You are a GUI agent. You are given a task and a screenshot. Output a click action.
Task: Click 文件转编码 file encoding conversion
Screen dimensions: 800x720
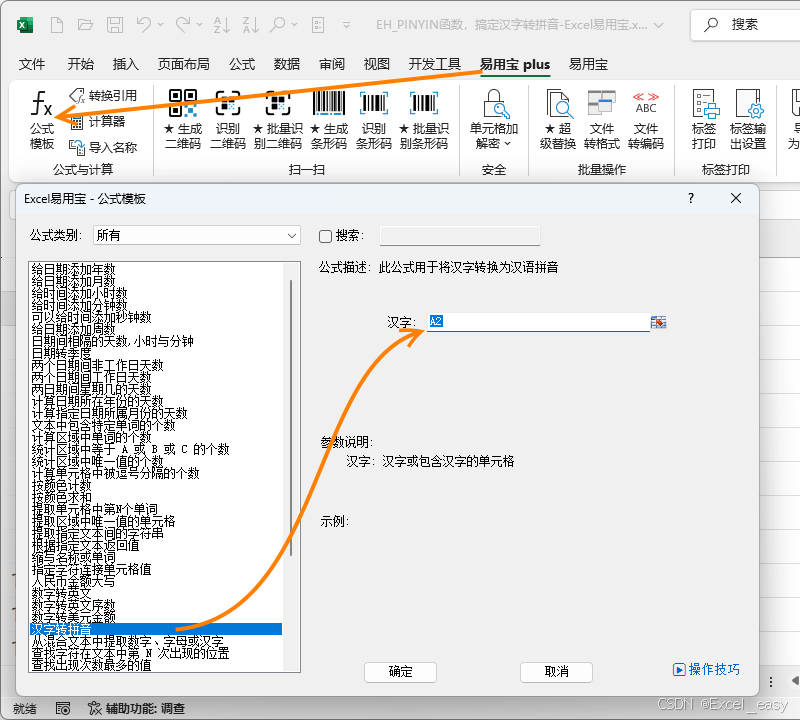coord(646,120)
